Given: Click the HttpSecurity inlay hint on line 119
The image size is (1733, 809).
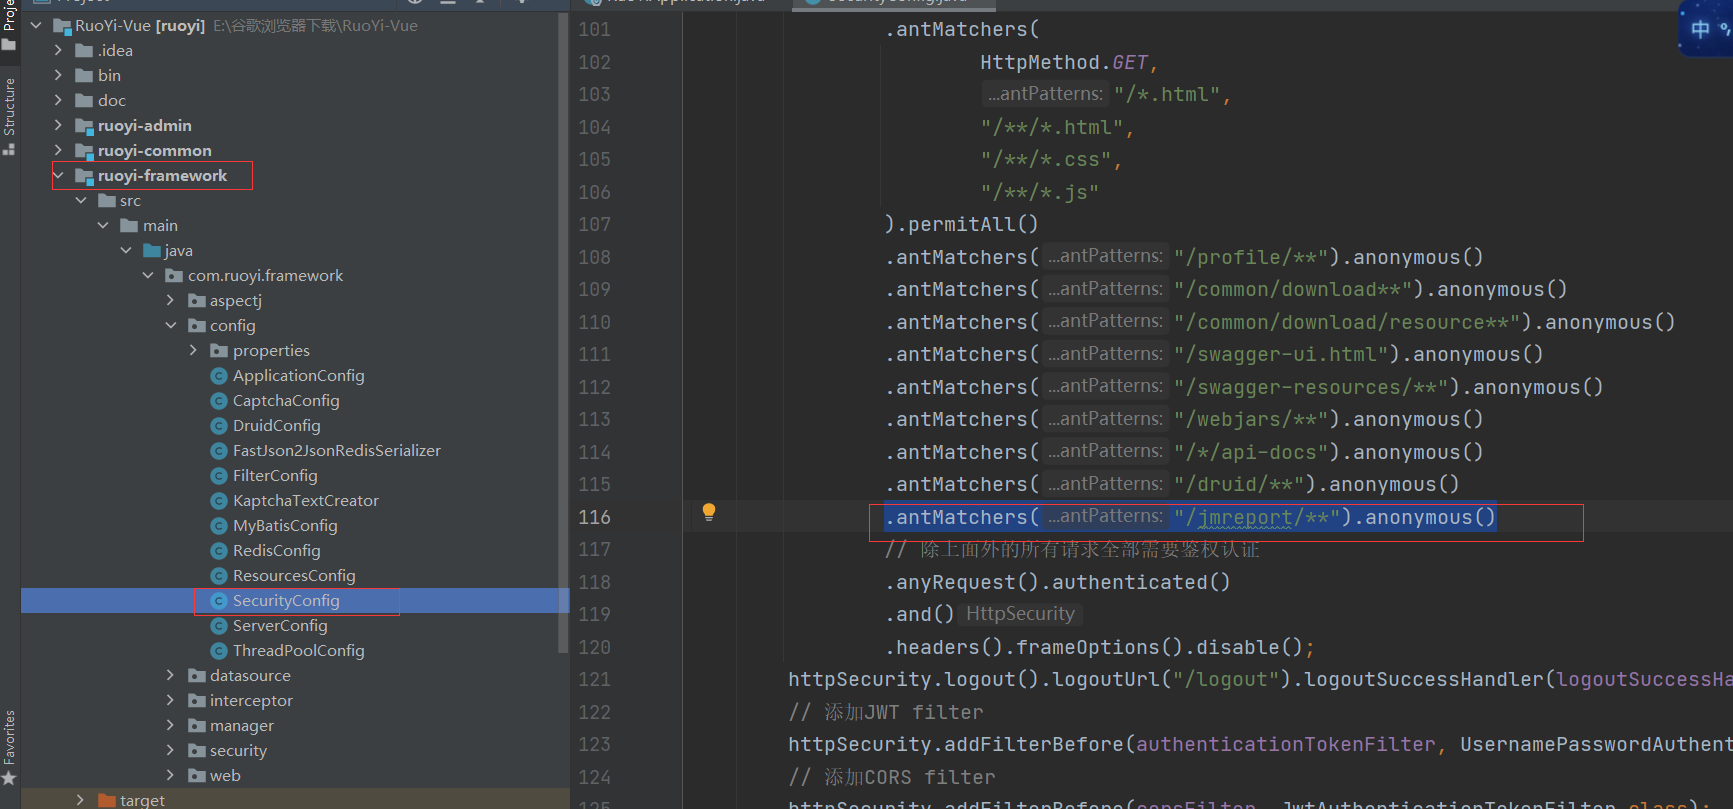Looking at the screenshot, I should click(x=1020, y=614).
